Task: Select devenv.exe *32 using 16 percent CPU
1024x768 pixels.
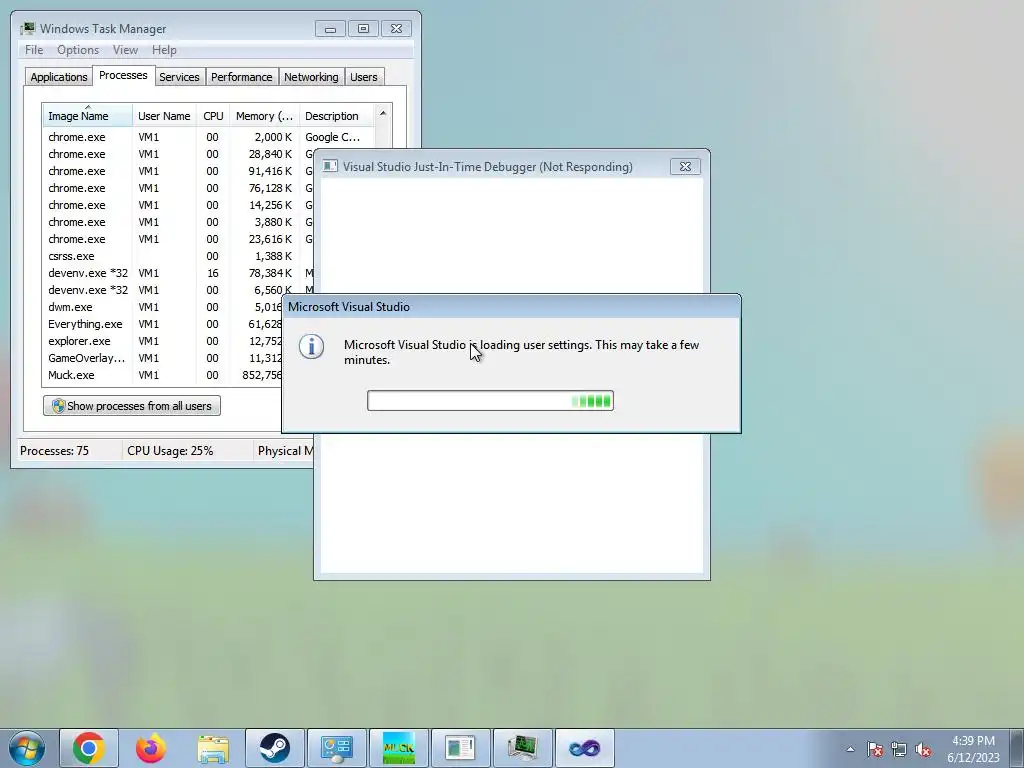Action: [x=178, y=273]
